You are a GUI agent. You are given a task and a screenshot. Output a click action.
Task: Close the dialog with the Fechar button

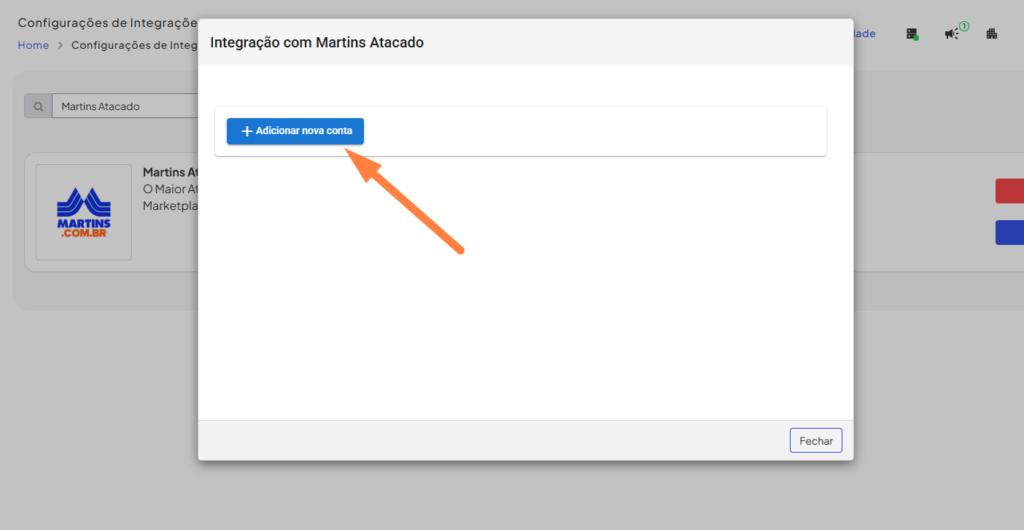coord(816,440)
